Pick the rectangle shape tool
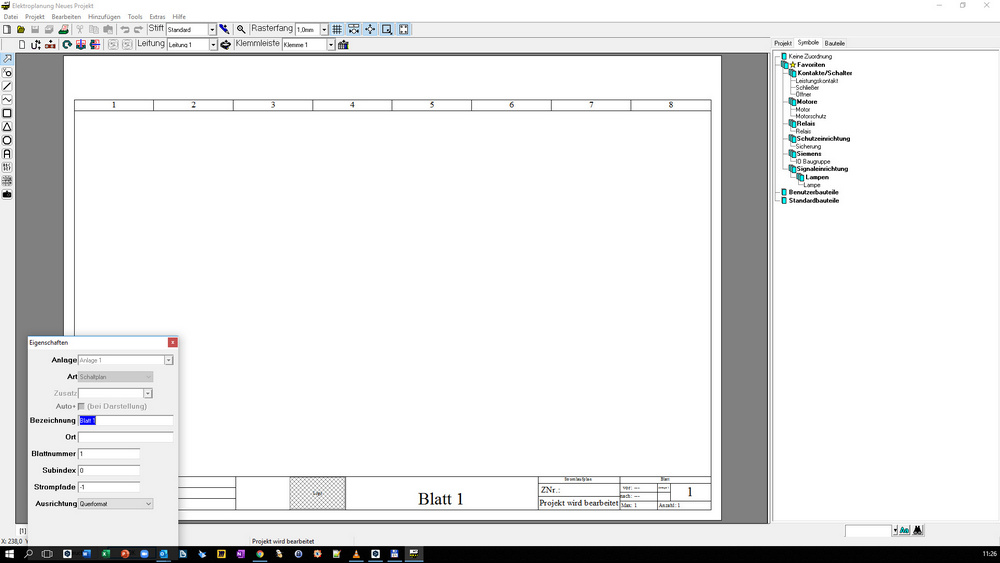1000x563 pixels. (7, 114)
